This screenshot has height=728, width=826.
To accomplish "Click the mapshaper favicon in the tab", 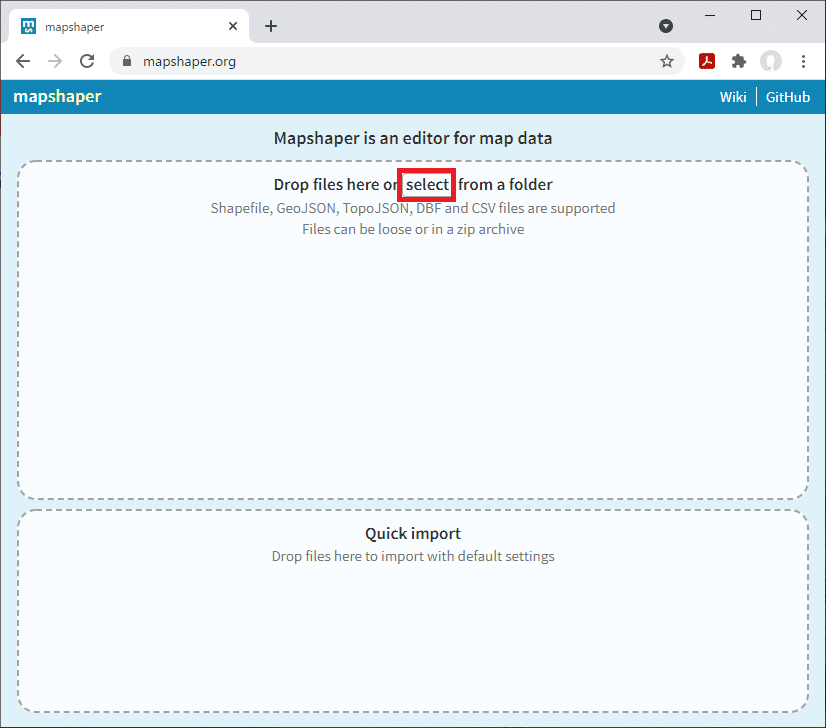I will (x=28, y=26).
